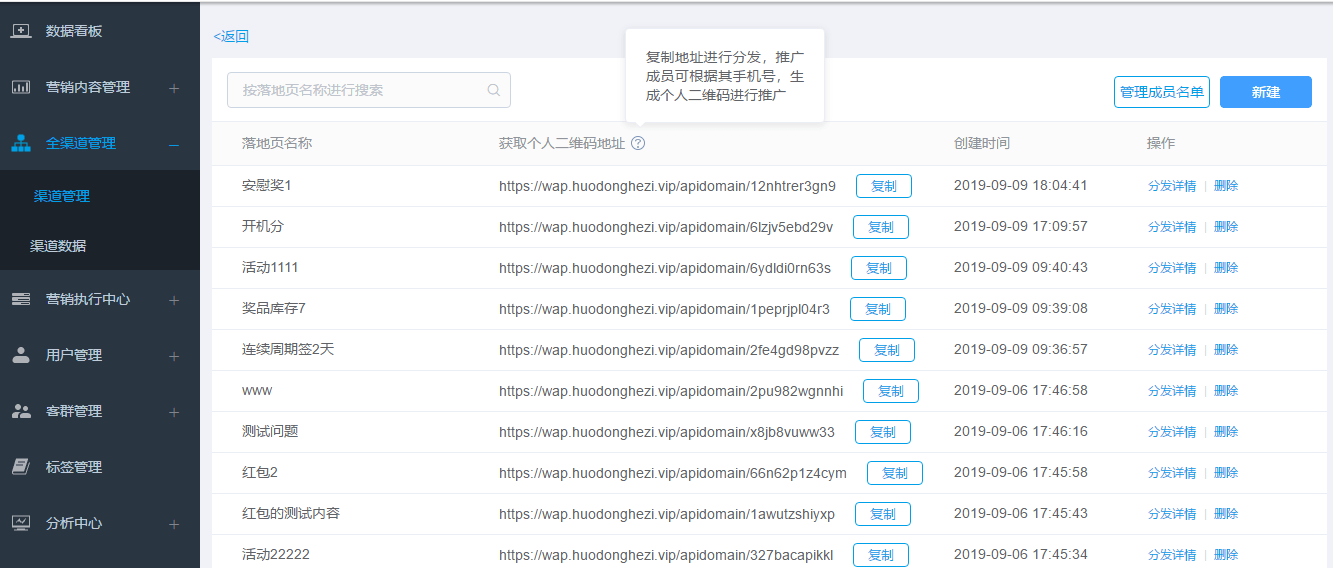Expand 营销执行中心 with the plus sign
The width and height of the screenshot is (1333, 569).
pos(174,300)
